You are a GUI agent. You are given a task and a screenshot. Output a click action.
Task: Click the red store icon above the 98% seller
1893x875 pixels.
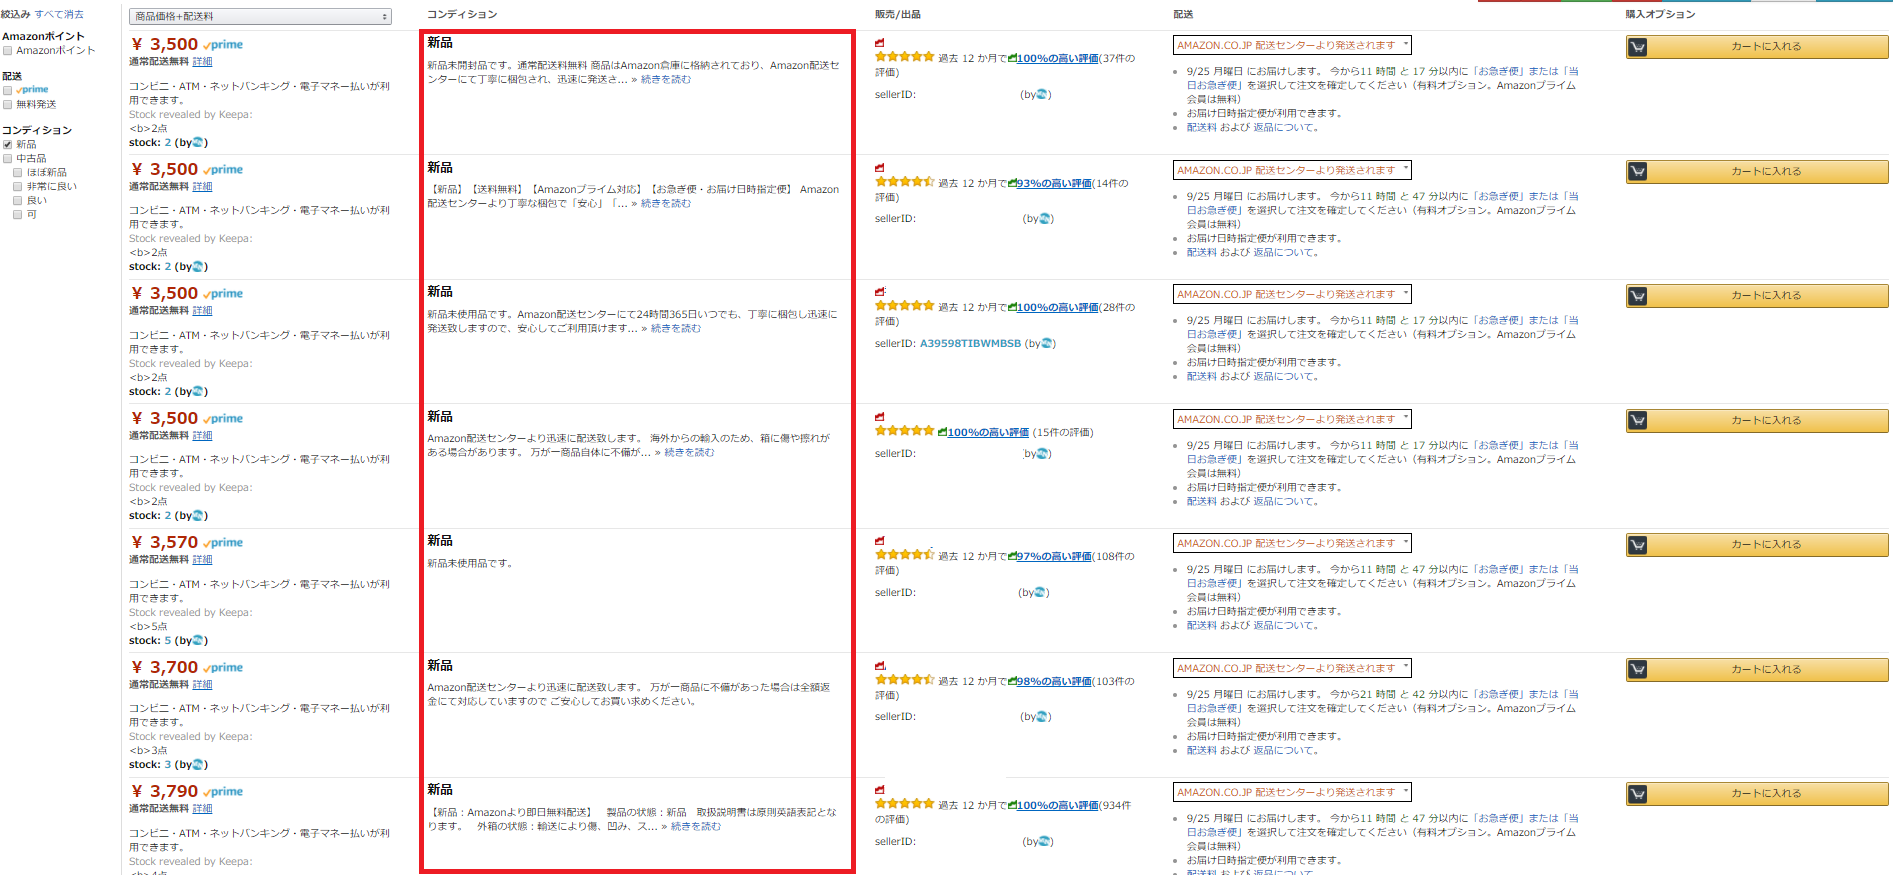879,666
